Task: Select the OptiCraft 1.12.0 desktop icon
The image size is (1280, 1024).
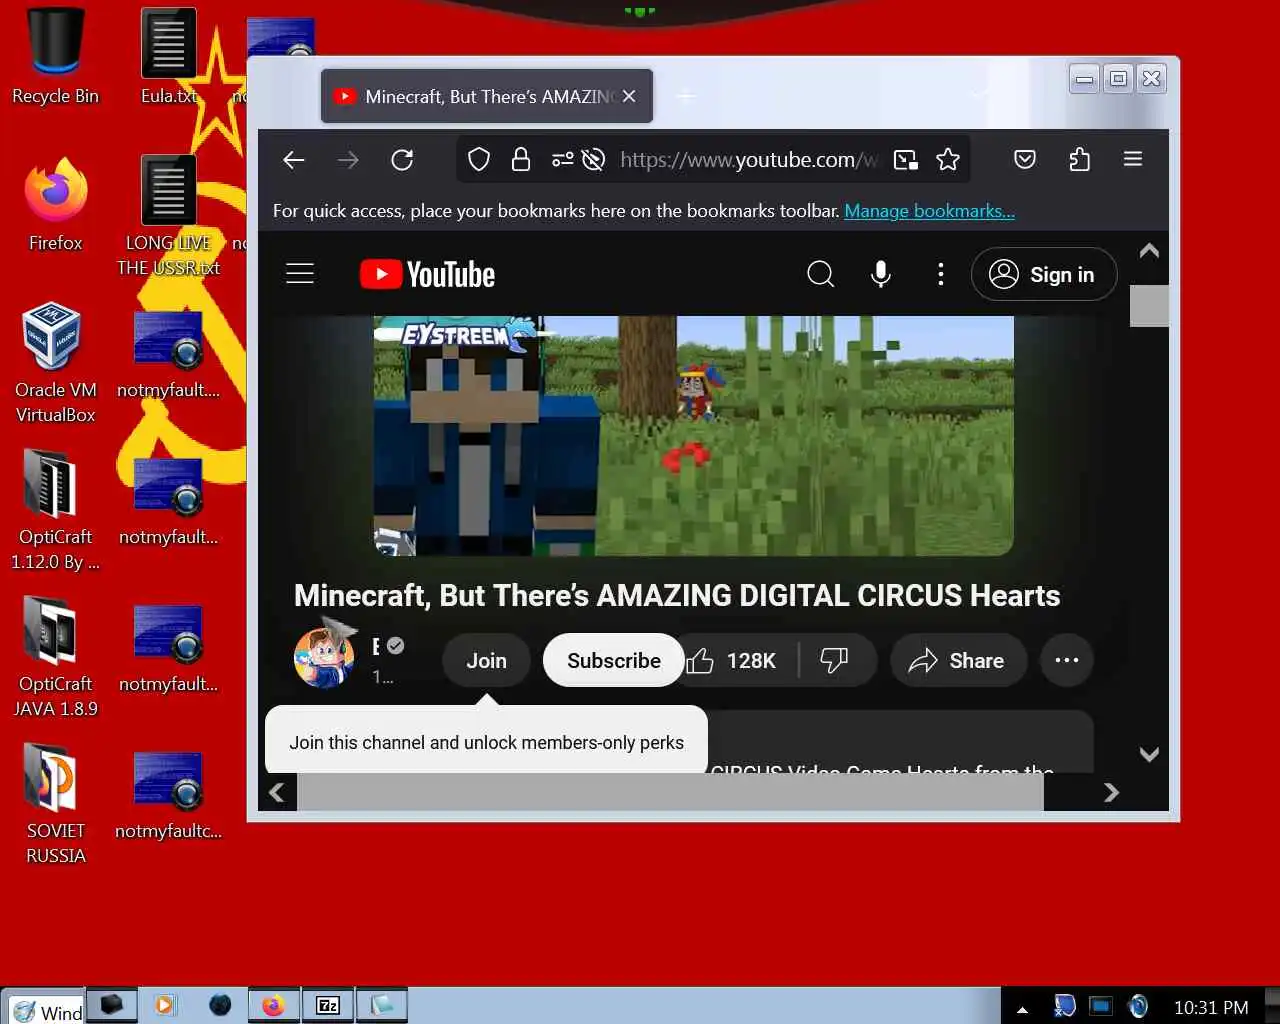Action: point(55,510)
